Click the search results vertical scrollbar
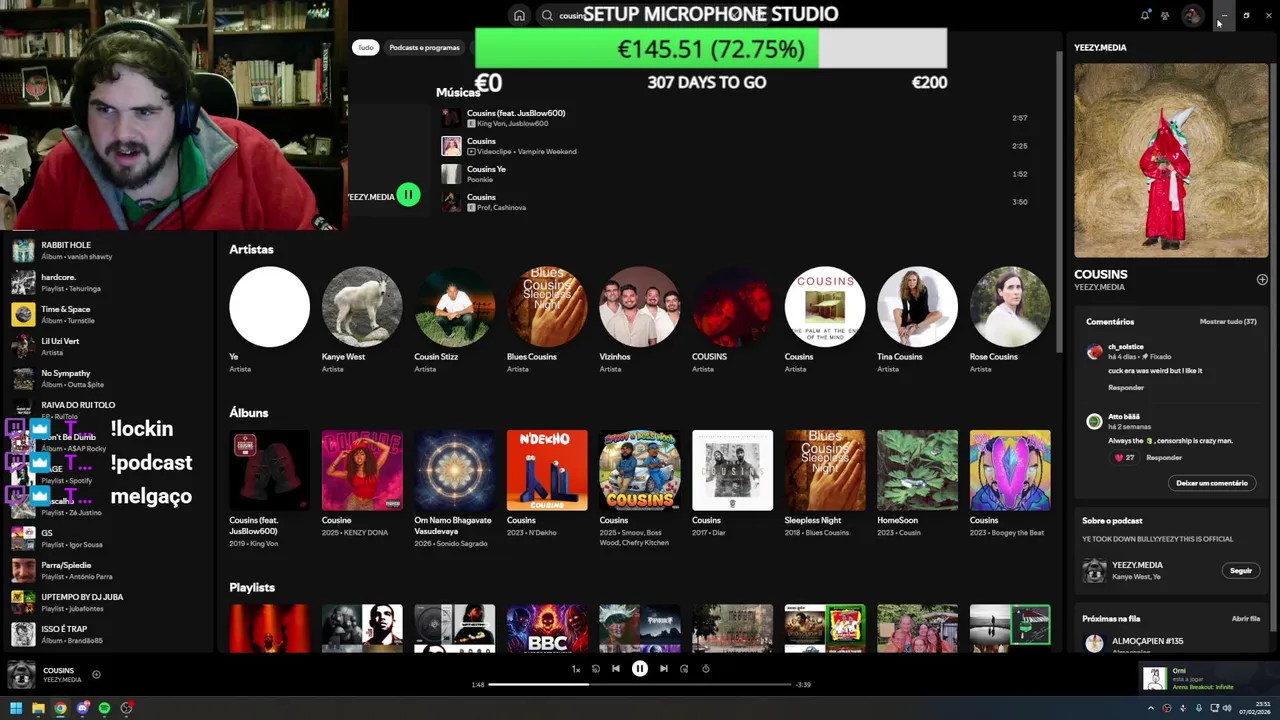The image size is (1280, 720). 1058,200
